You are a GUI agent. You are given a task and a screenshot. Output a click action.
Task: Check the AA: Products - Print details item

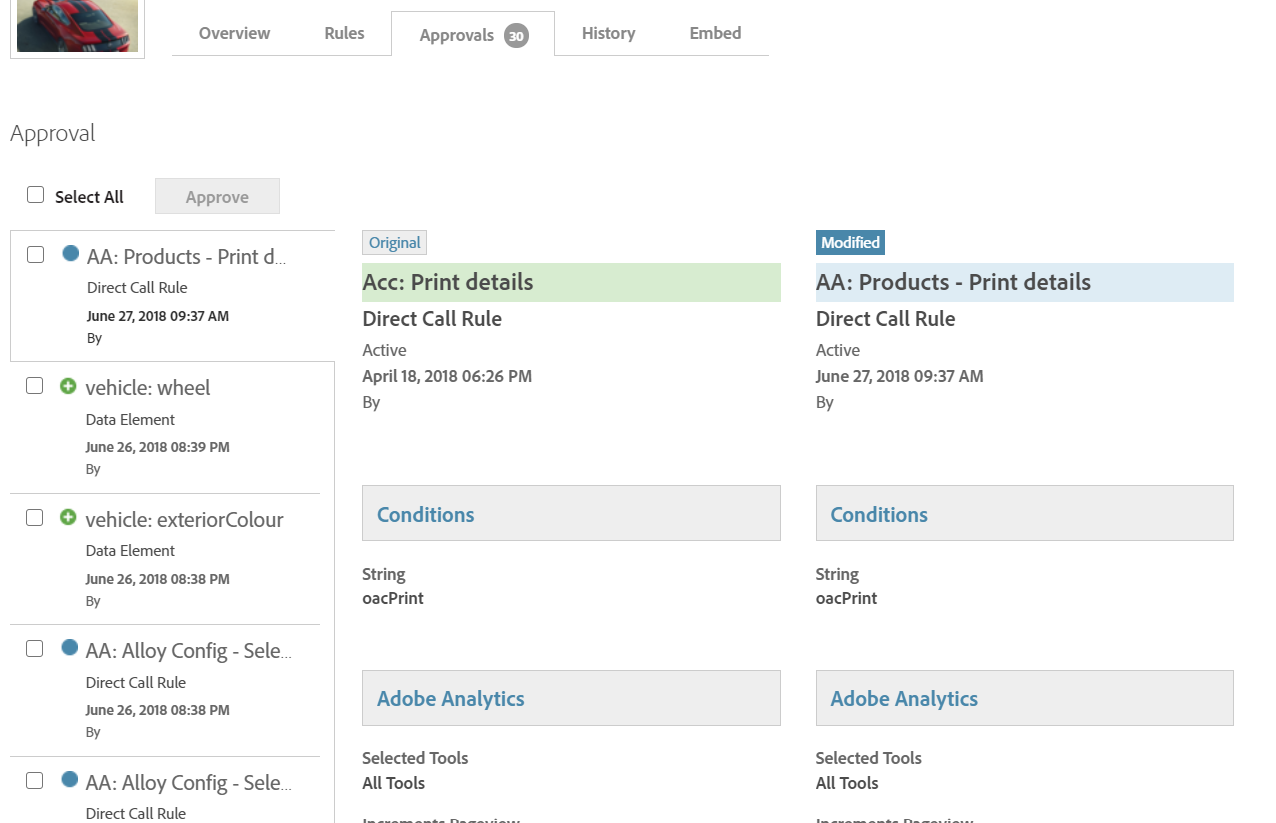point(35,254)
